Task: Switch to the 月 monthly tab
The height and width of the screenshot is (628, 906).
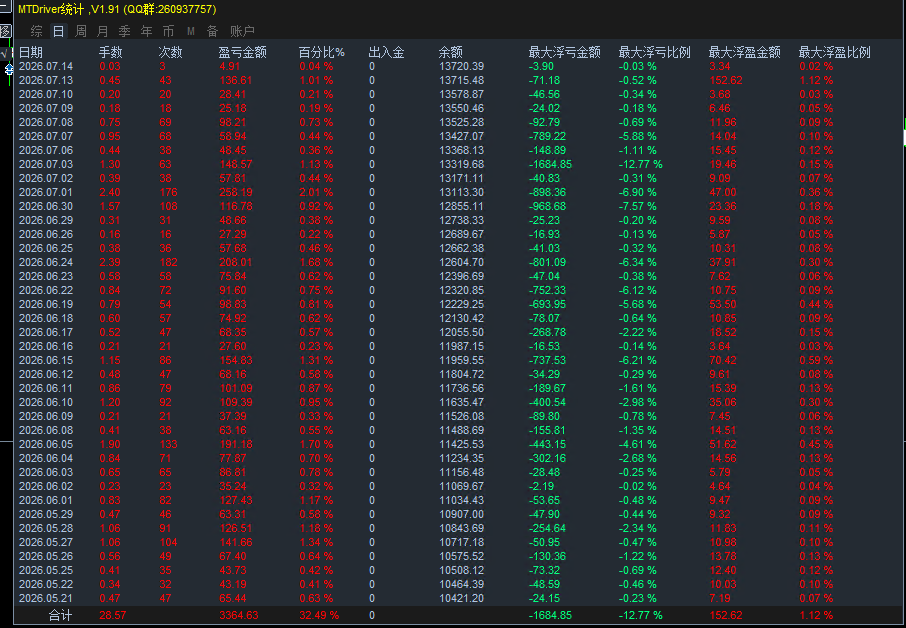Action: (103, 31)
